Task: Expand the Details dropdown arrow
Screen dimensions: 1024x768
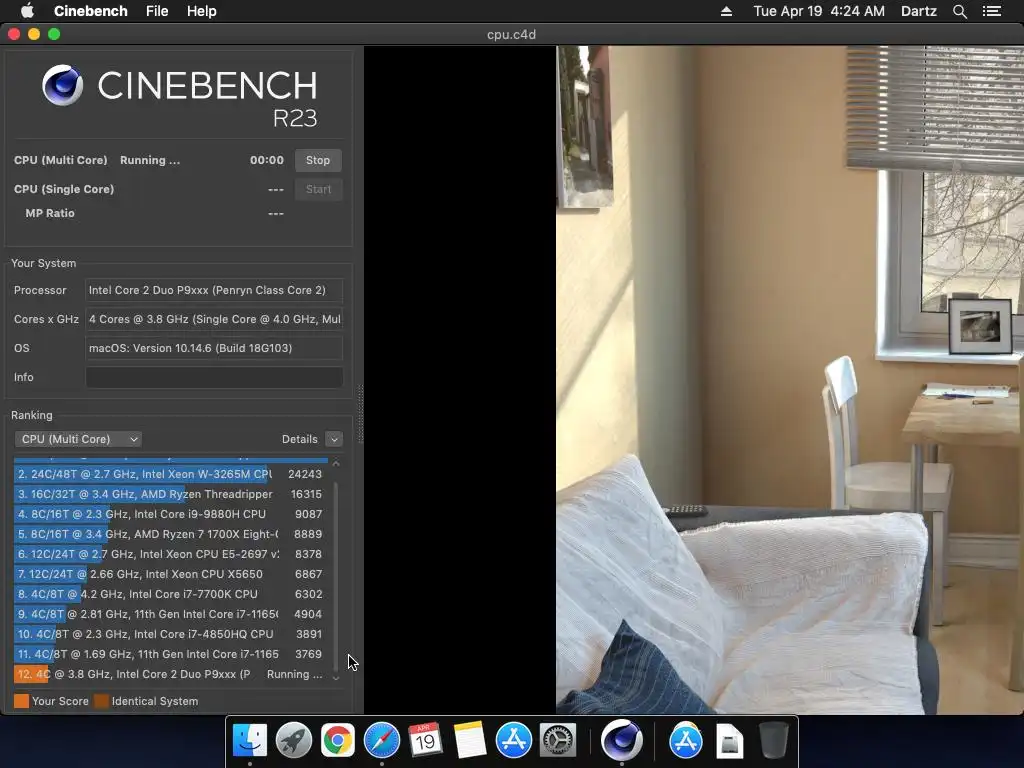Action: click(x=334, y=439)
